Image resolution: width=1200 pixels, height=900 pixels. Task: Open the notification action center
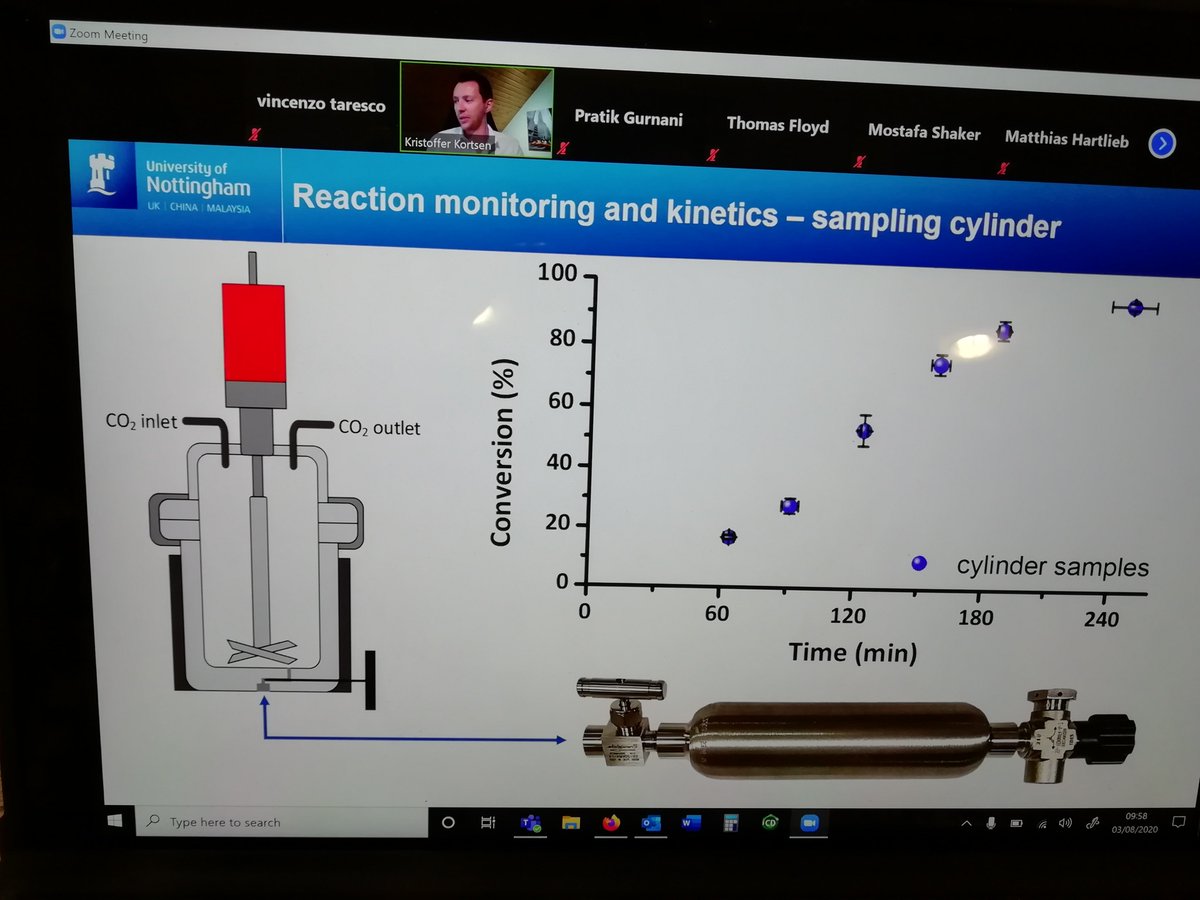click(1180, 822)
